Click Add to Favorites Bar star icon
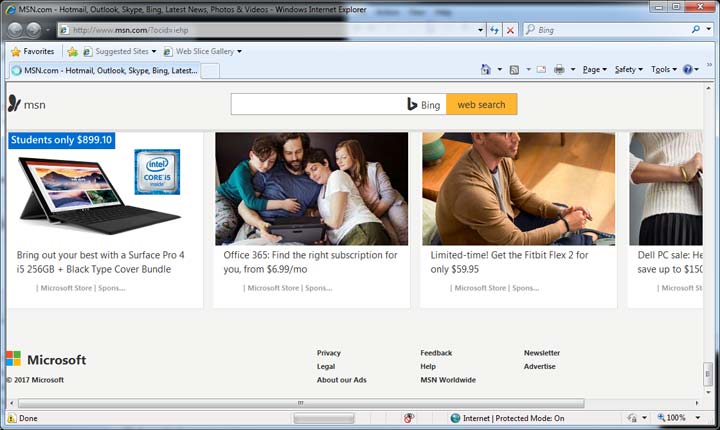 73,51
